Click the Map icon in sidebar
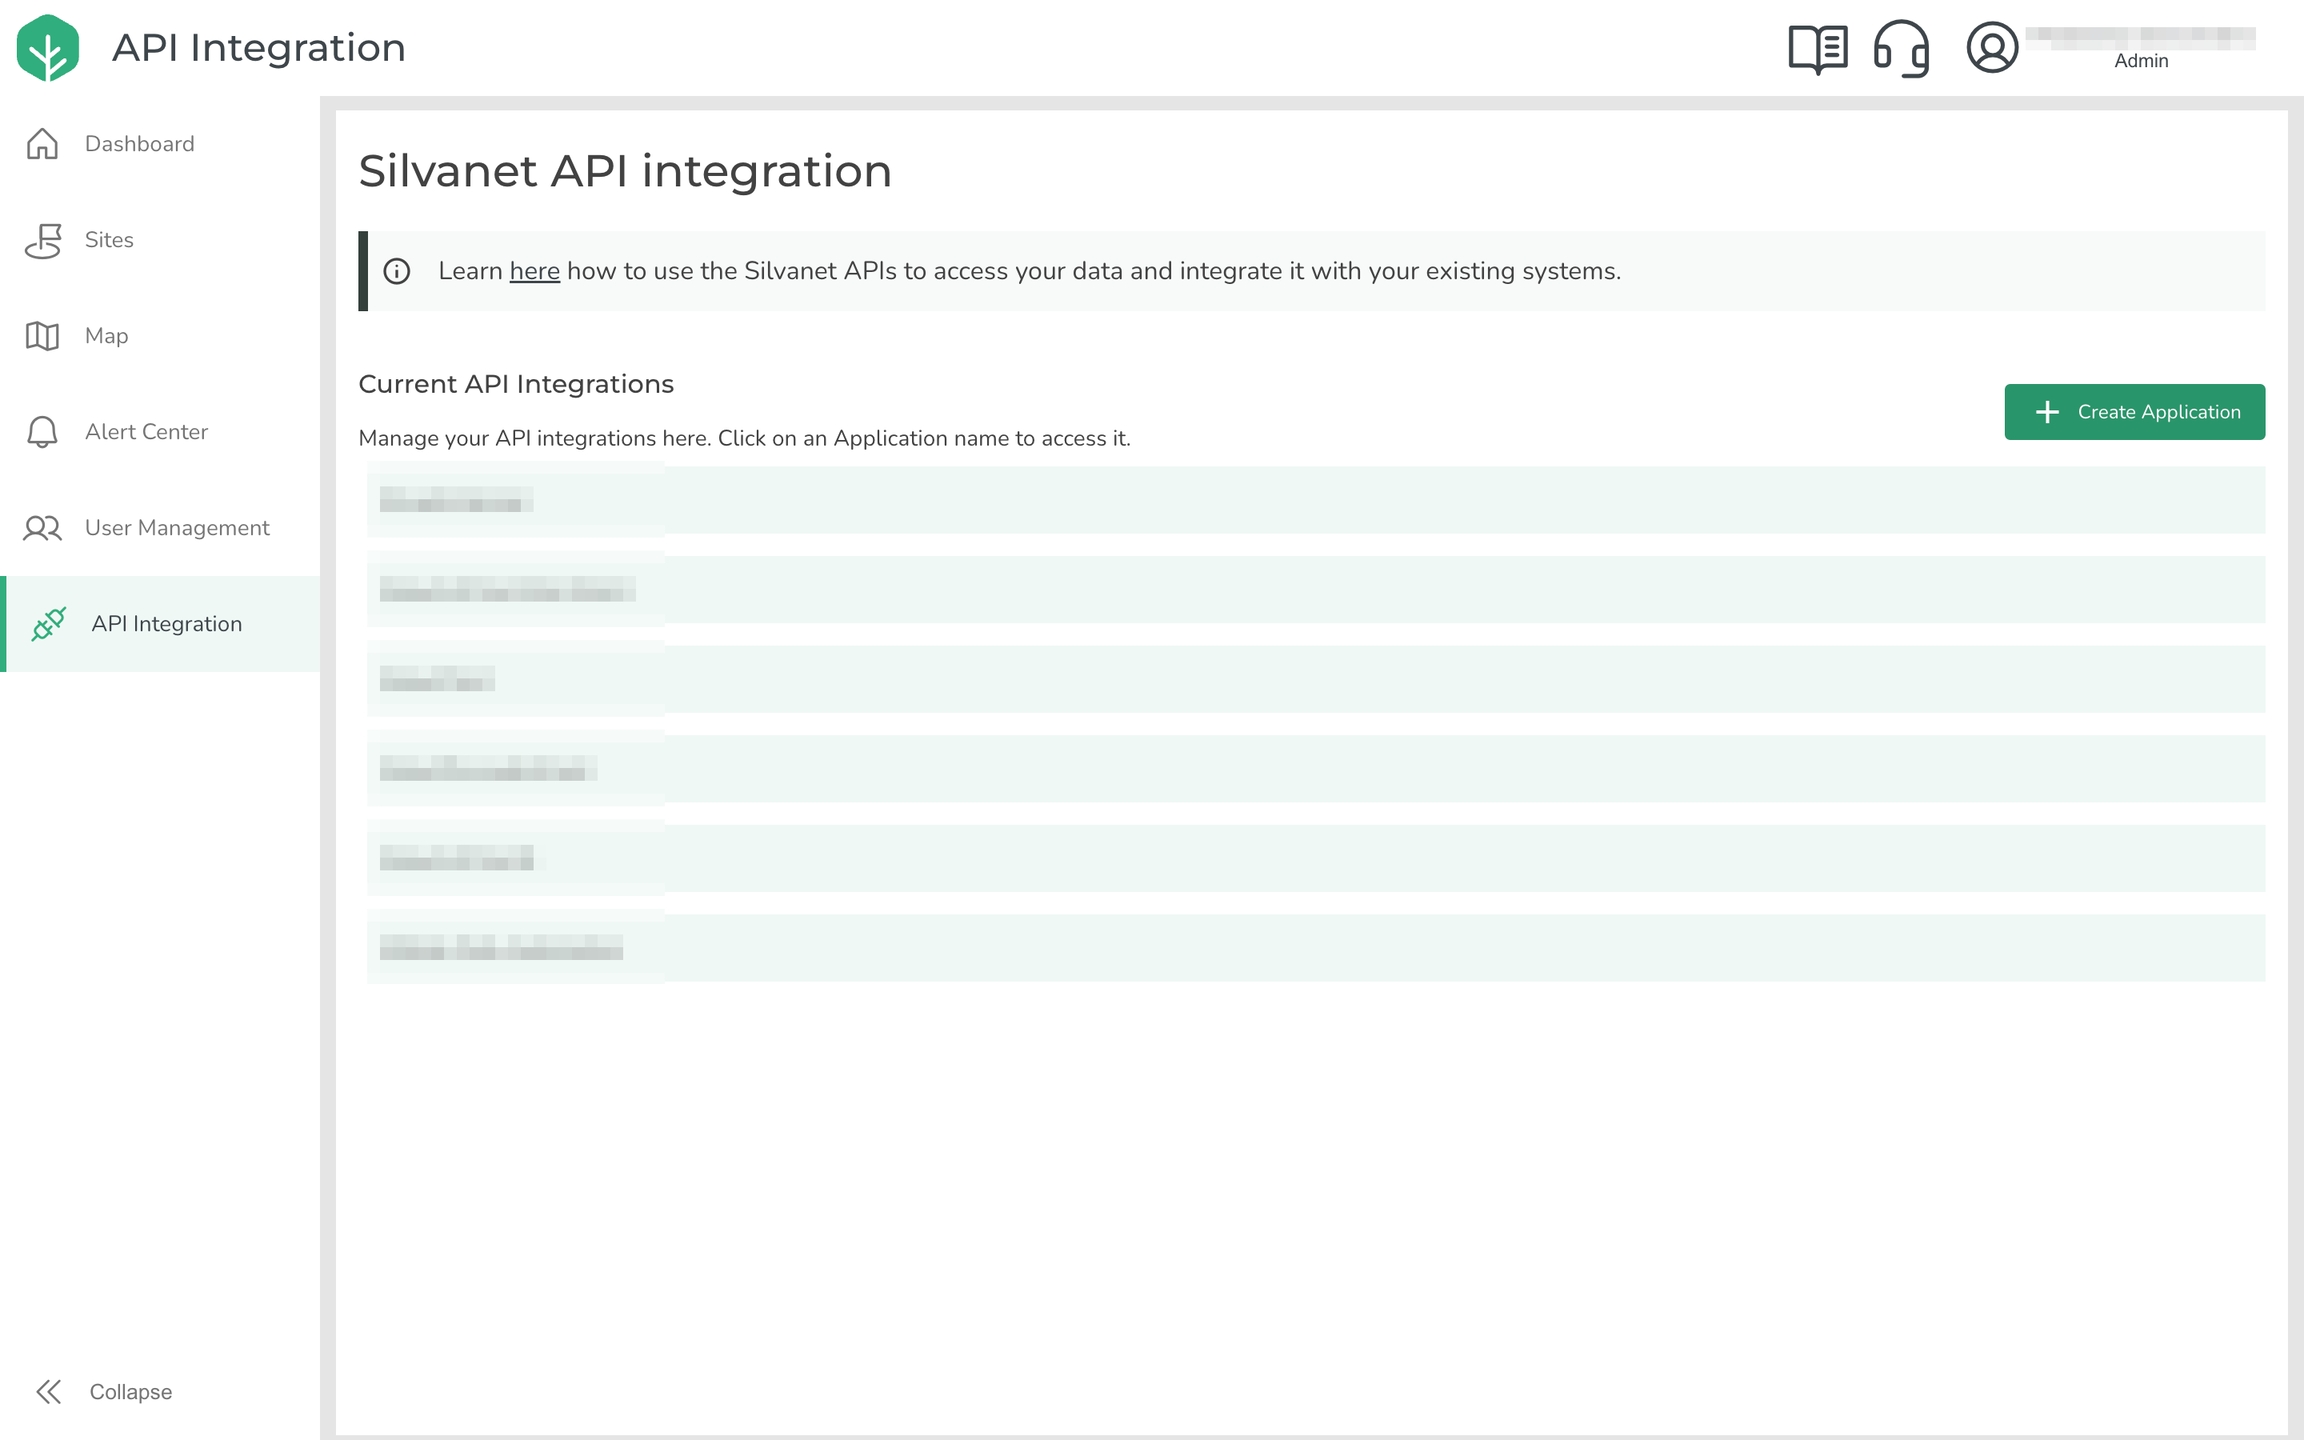 click(x=42, y=336)
